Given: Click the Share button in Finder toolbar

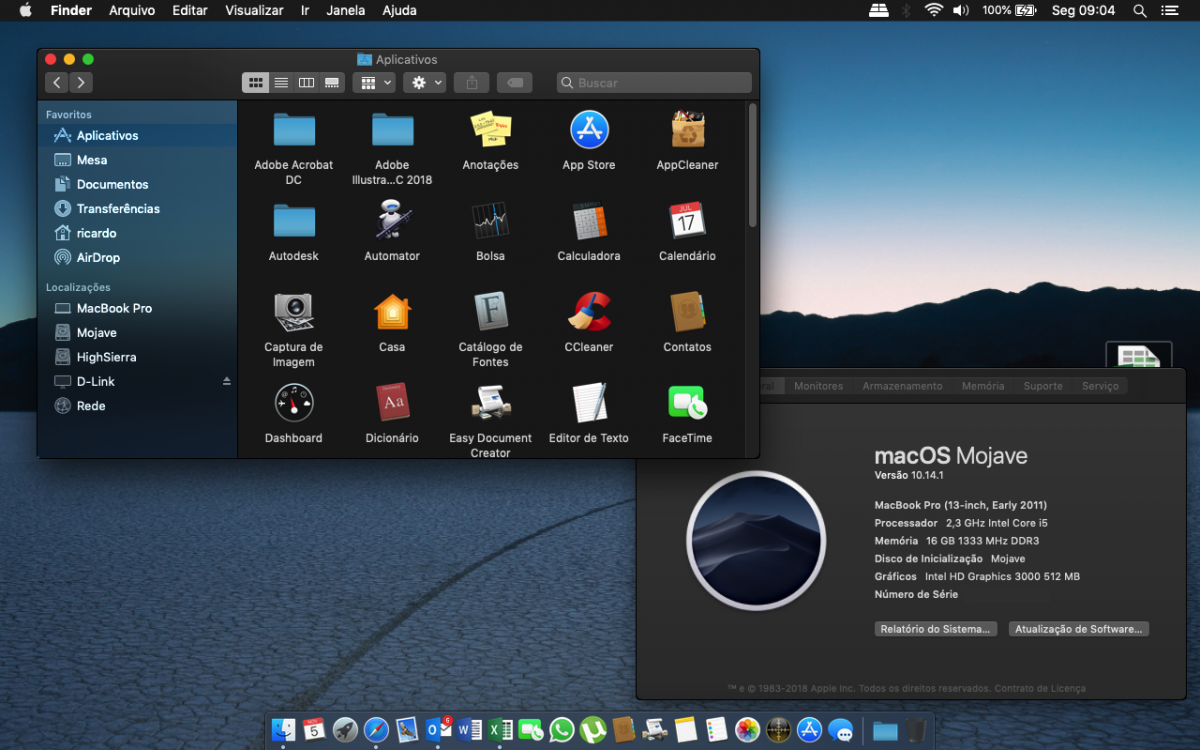Looking at the screenshot, I should [x=472, y=83].
